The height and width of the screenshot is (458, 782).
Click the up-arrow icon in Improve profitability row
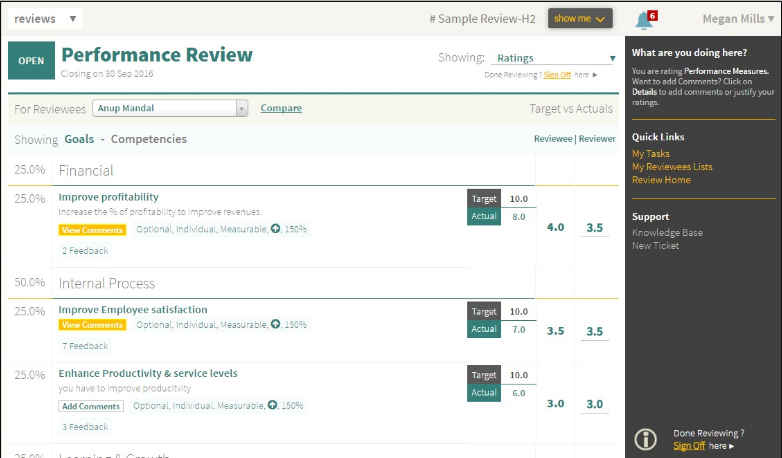pyautogui.click(x=275, y=229)
